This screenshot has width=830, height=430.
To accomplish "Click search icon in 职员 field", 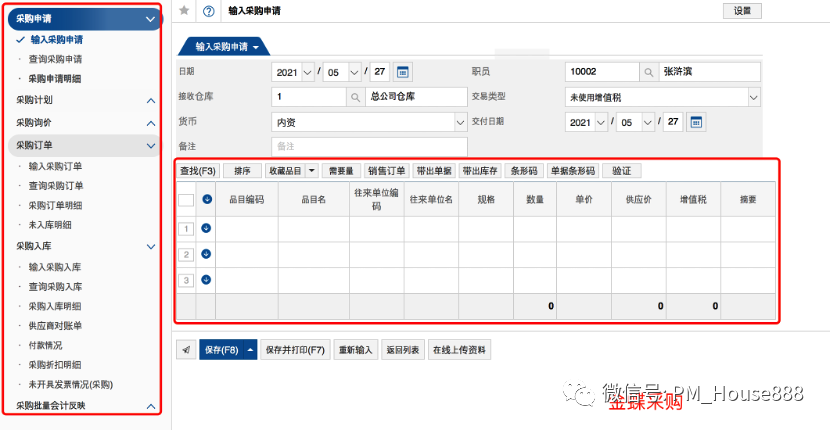I will 648,72.
